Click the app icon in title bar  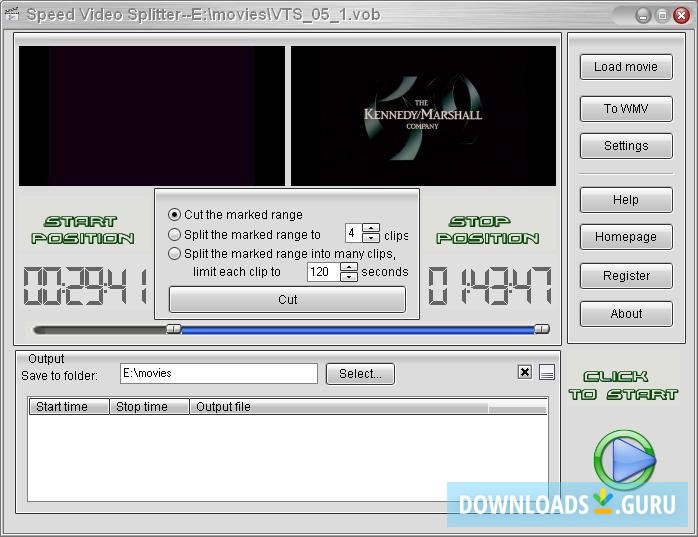[x=12, y=14]
